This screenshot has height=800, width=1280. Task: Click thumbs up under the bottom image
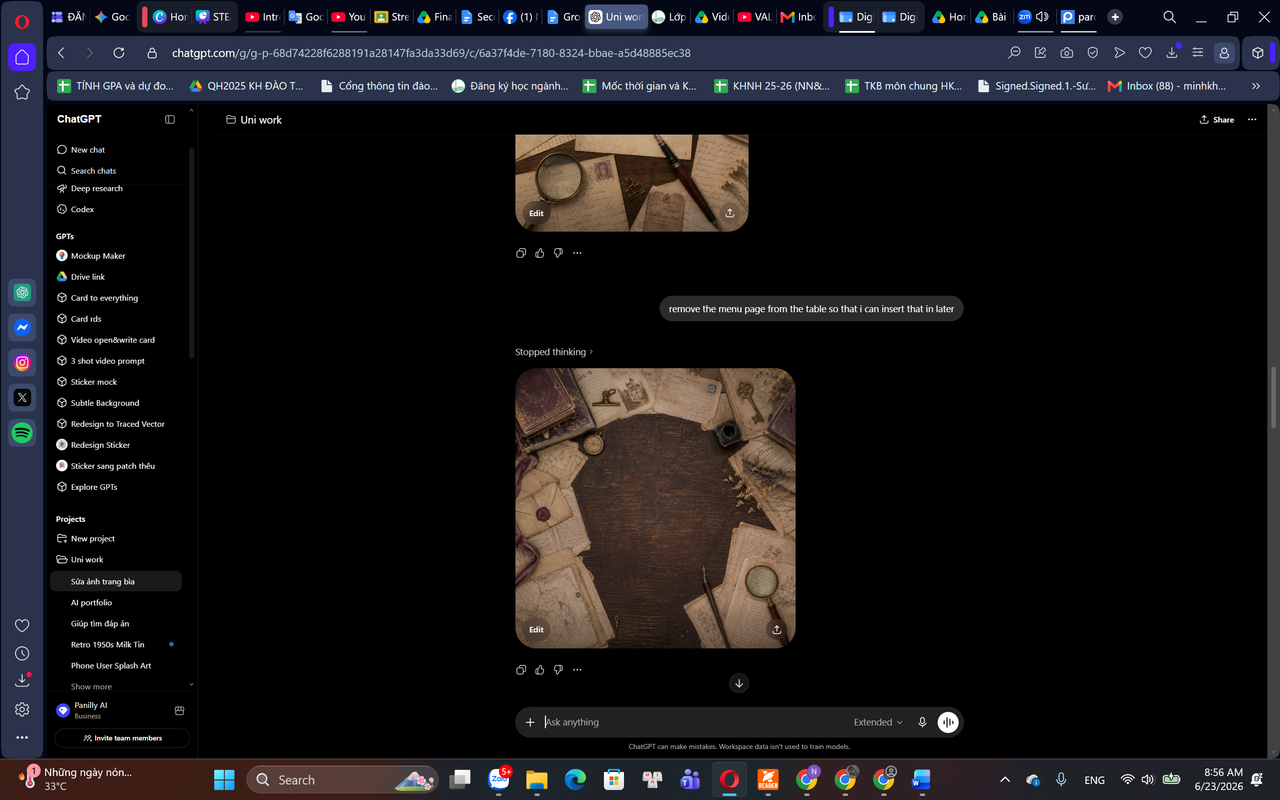click(540, 670)
